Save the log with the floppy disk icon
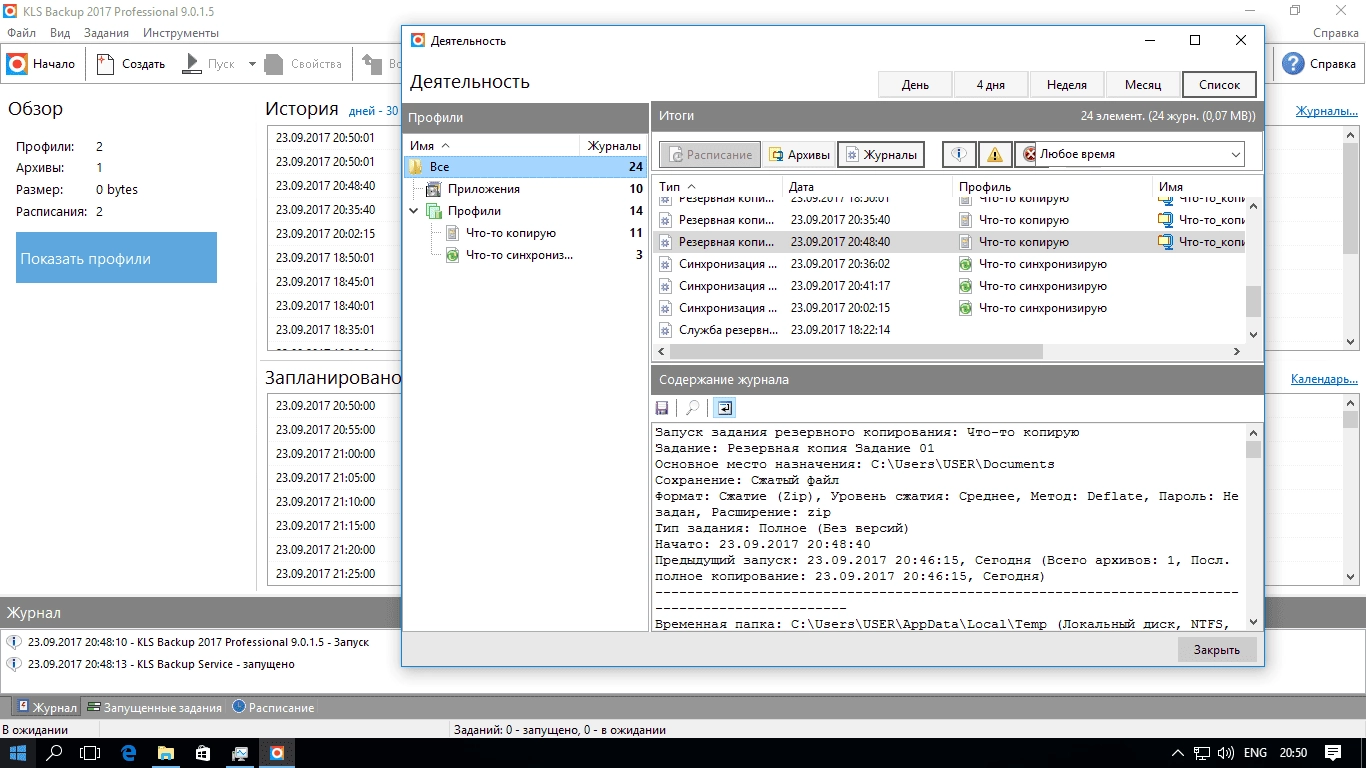The width and height of the screenshot is (1366, 768). click(x=662, y=408)
